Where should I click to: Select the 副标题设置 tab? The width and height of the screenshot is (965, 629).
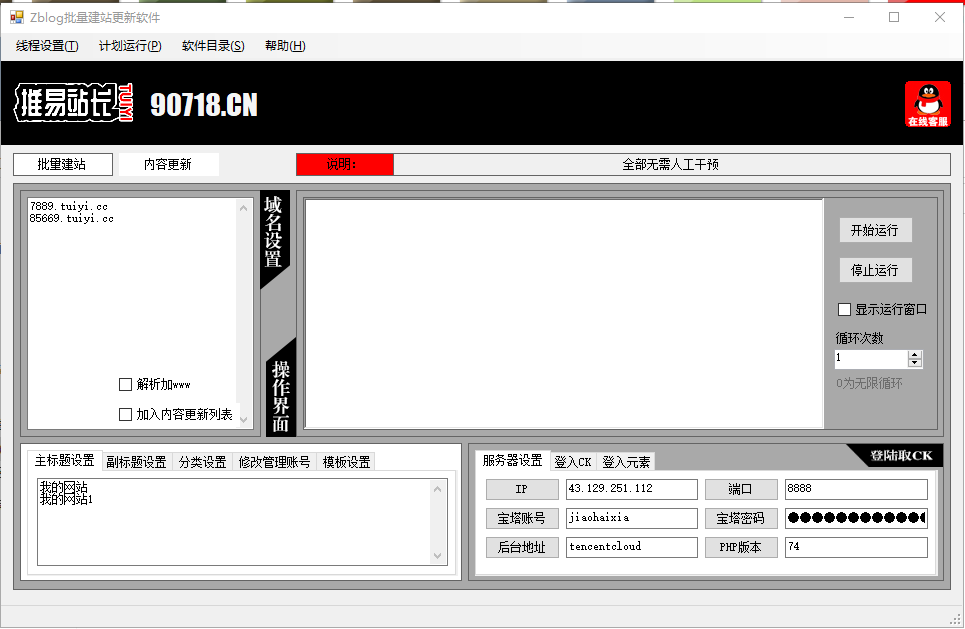coord(137,462)
